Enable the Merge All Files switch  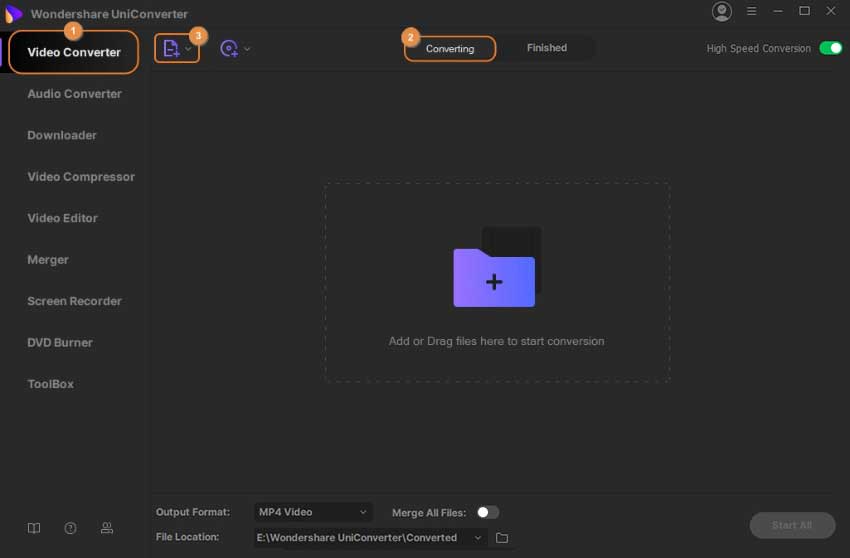tap(487, 512)
